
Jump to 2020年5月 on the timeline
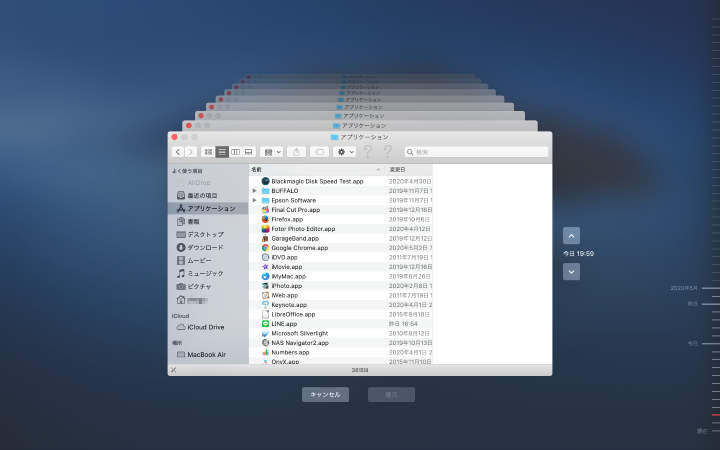tap(684, 288)
